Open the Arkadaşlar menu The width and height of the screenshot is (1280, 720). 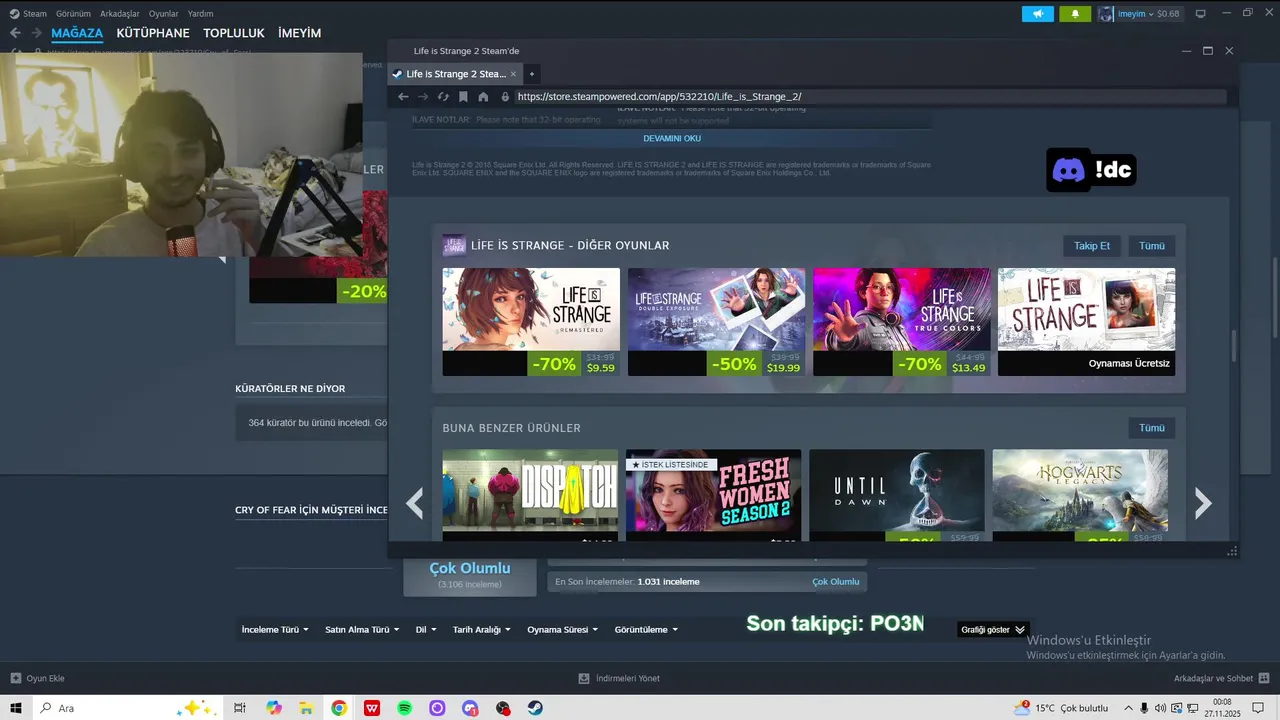(x=120, y=14)
